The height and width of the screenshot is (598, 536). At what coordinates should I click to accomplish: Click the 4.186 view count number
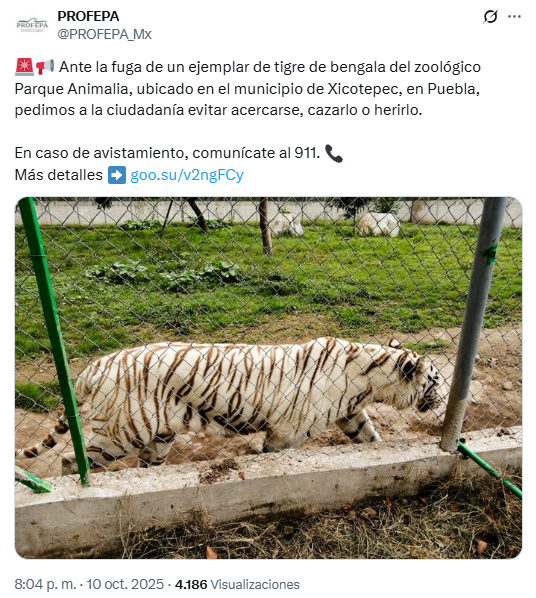click(x=191, y=585)
